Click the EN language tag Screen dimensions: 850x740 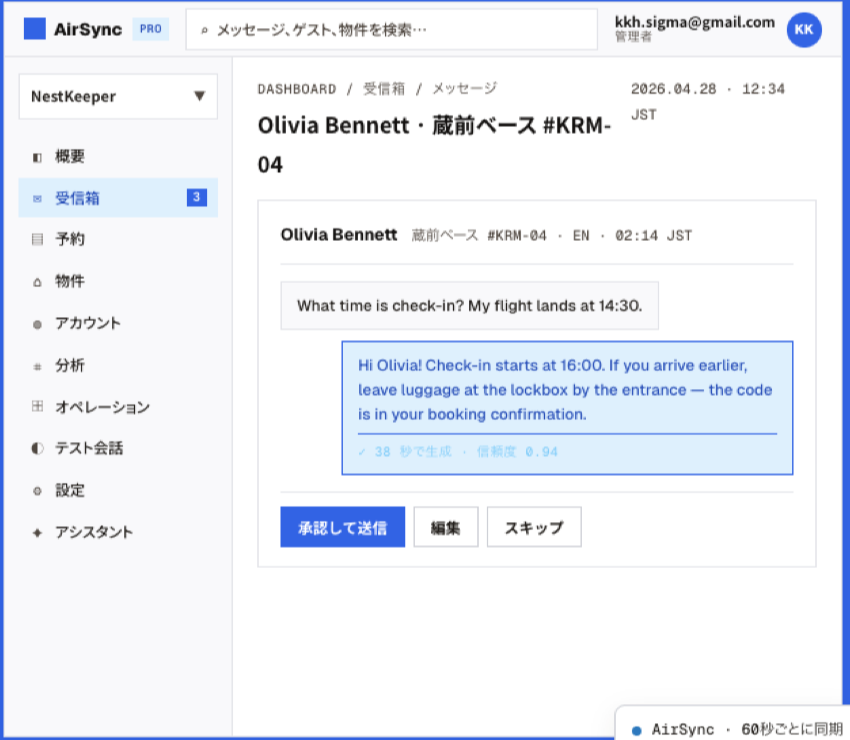(x=581, y=235)
